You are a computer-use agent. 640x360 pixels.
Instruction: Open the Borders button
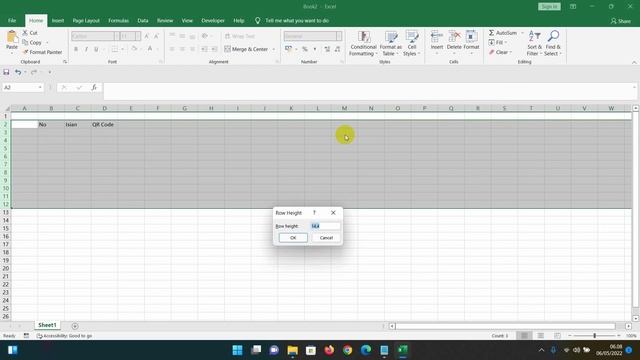[x=115, y=49]
